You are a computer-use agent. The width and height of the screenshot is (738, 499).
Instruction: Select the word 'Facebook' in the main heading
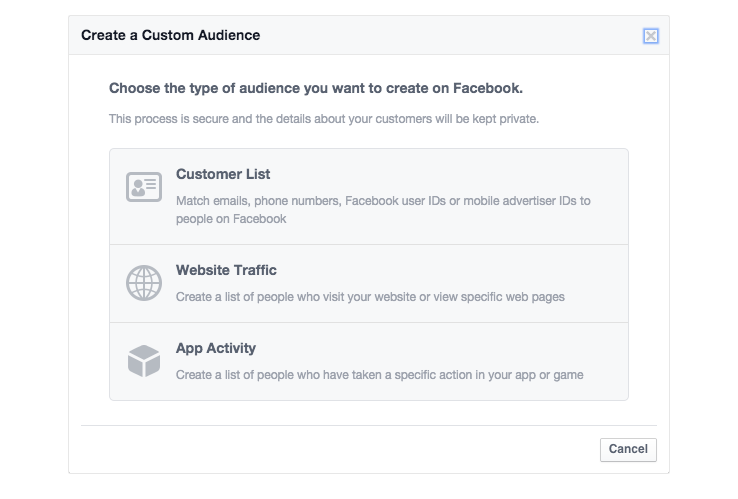(488, 89)
